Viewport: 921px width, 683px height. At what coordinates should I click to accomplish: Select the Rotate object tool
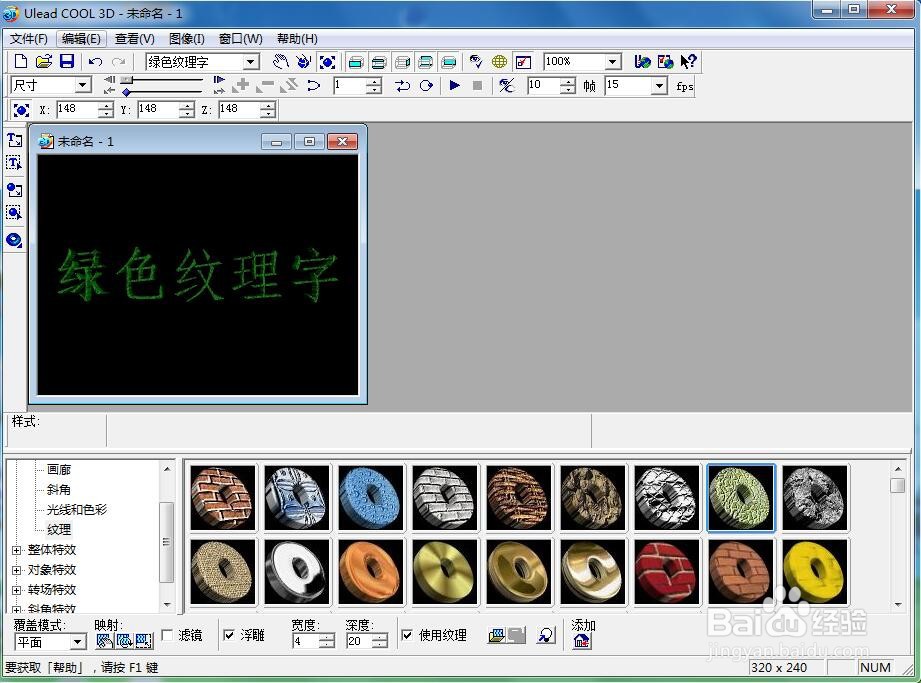click(304, 61)
